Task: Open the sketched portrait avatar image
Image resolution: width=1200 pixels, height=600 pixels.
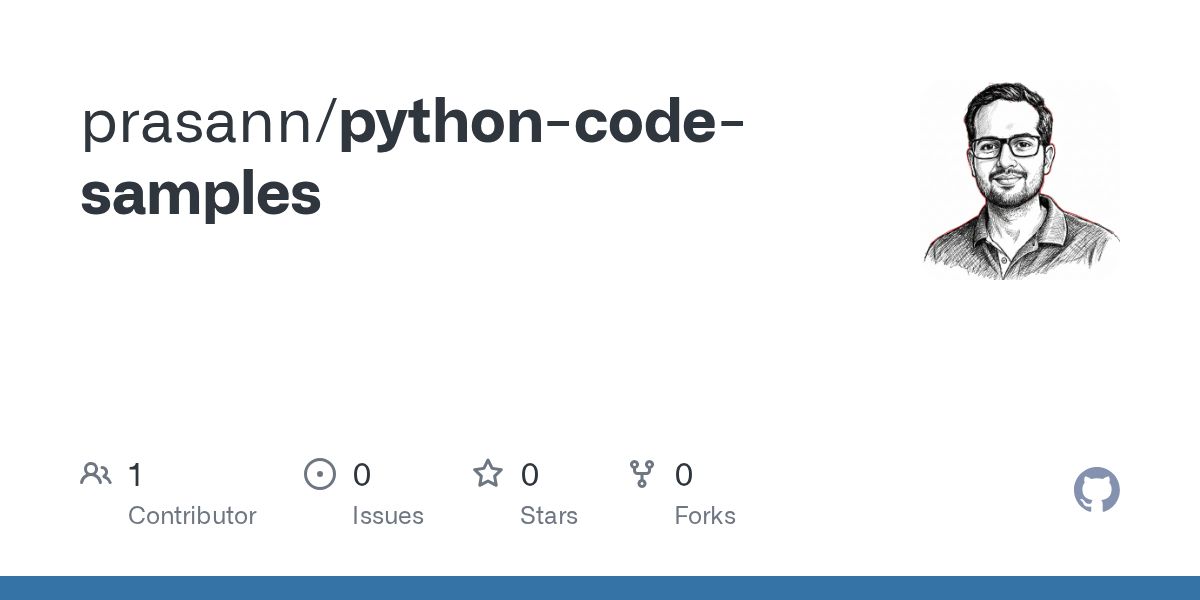Action: pos(1020,180)
